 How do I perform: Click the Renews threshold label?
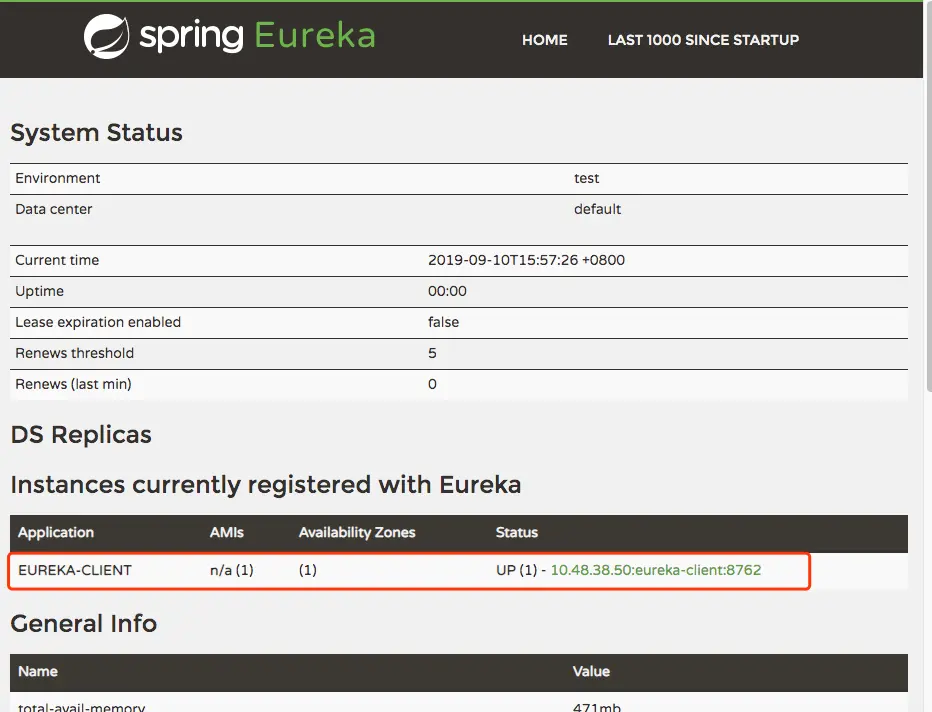click(x=74, y=353)
